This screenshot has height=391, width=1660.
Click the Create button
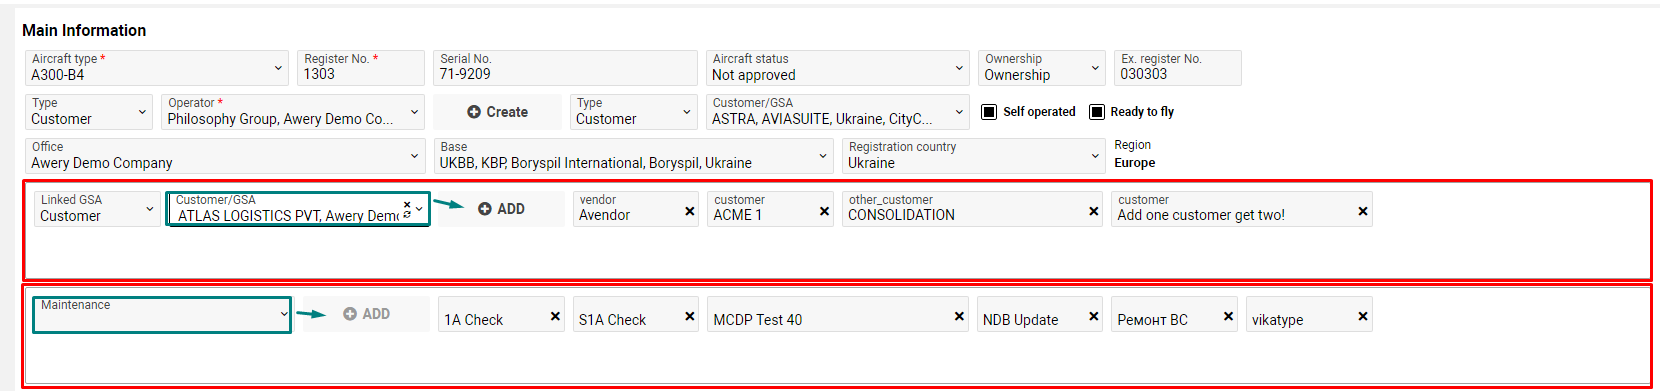(497, 112)
